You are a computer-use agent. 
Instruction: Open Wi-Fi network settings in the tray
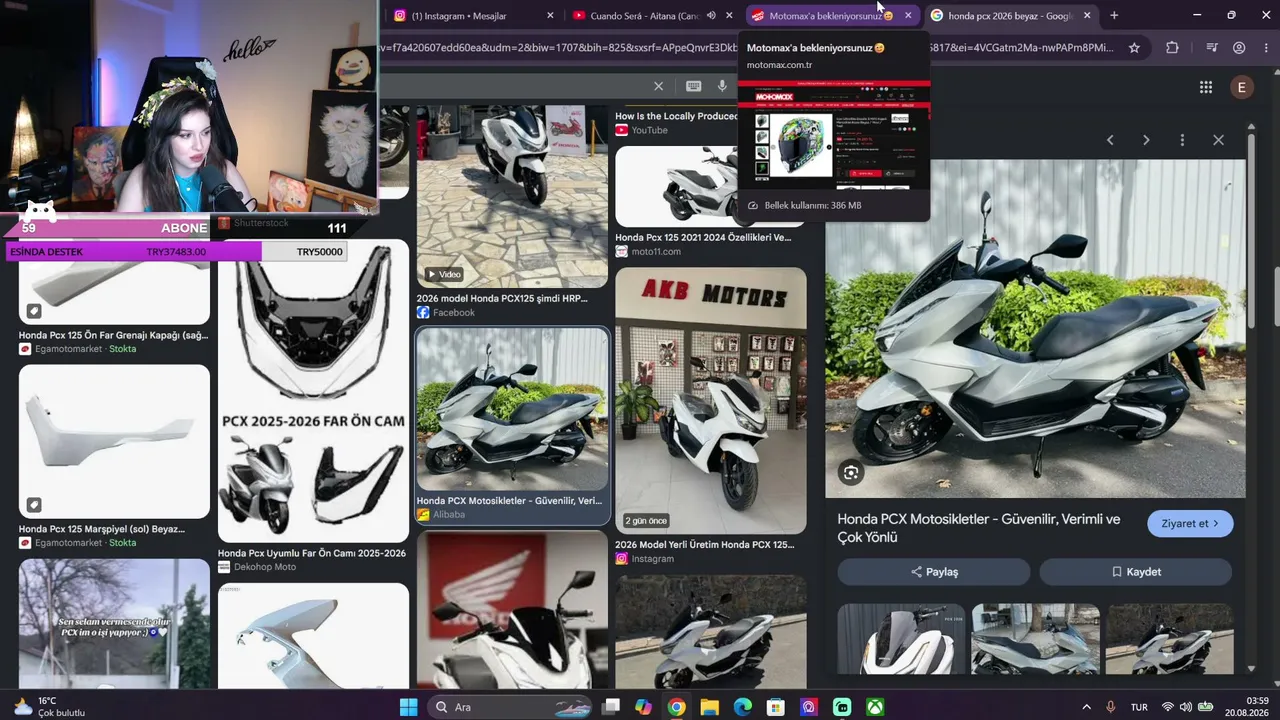(x=1167, y=707)
